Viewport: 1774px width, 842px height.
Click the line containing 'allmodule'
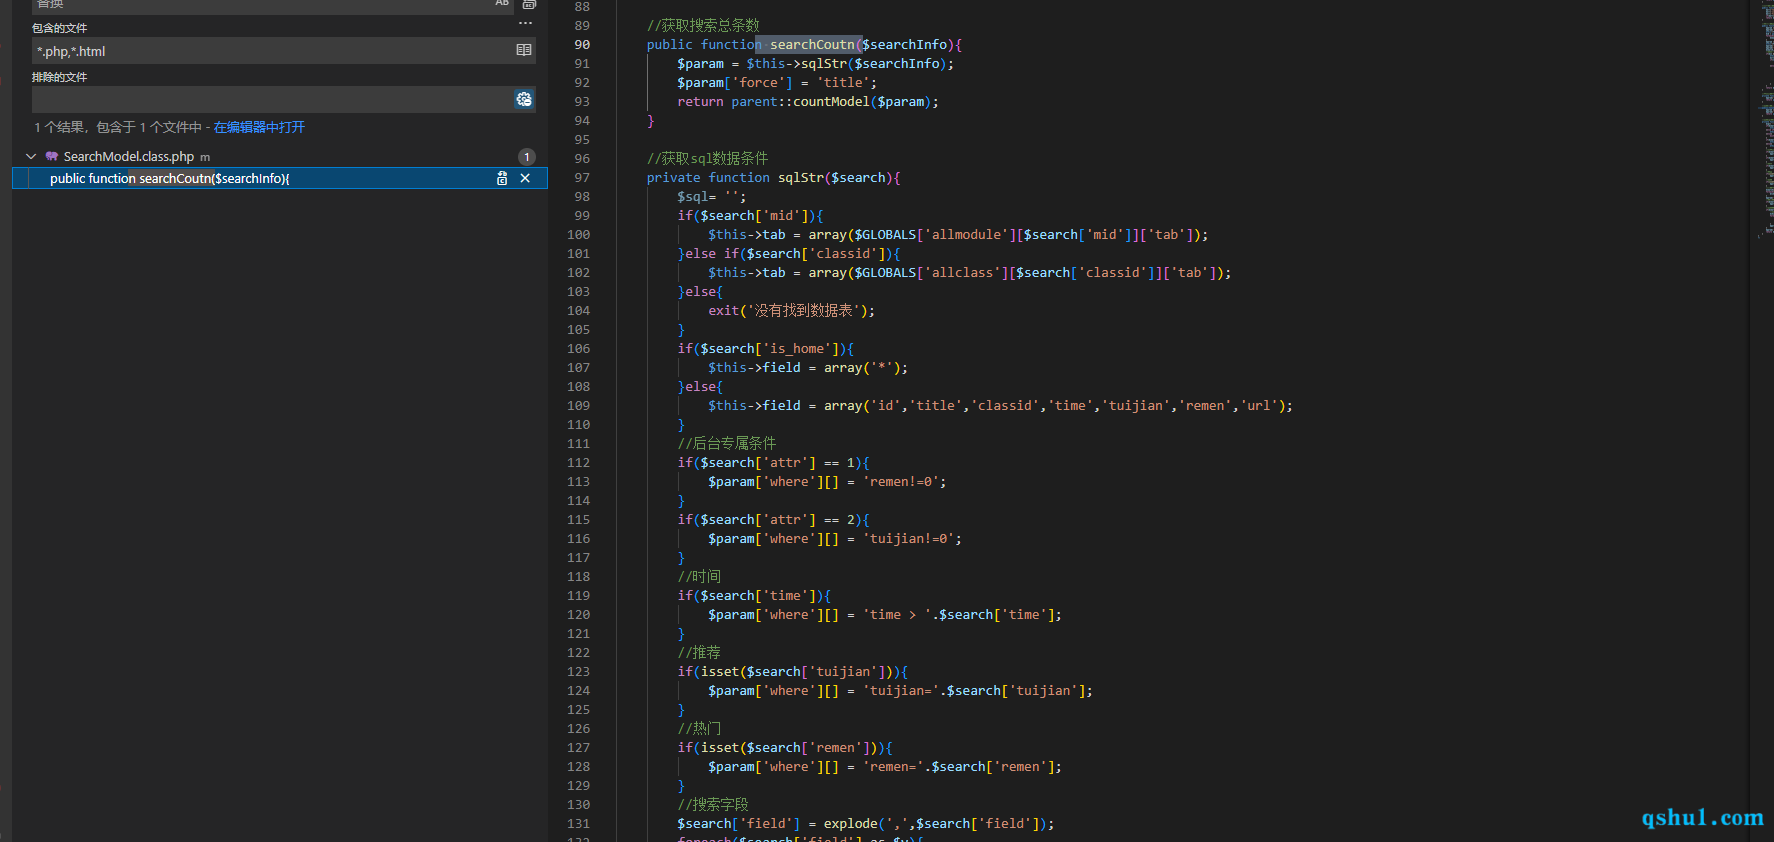[x=958, y=234]
